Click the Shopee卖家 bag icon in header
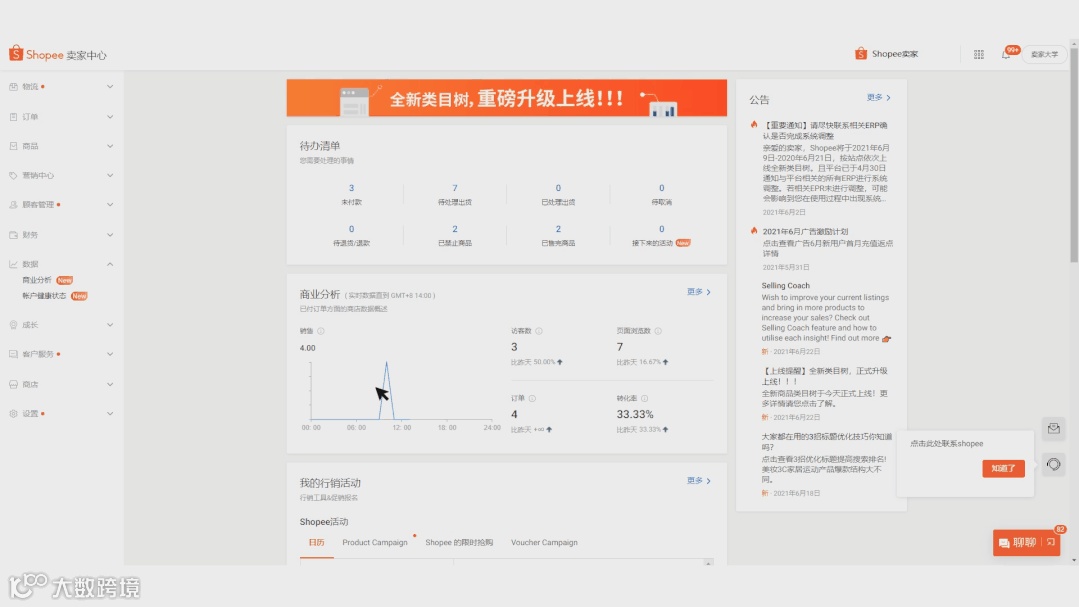This screenshot has height=607, width=1079. point(860,54)
